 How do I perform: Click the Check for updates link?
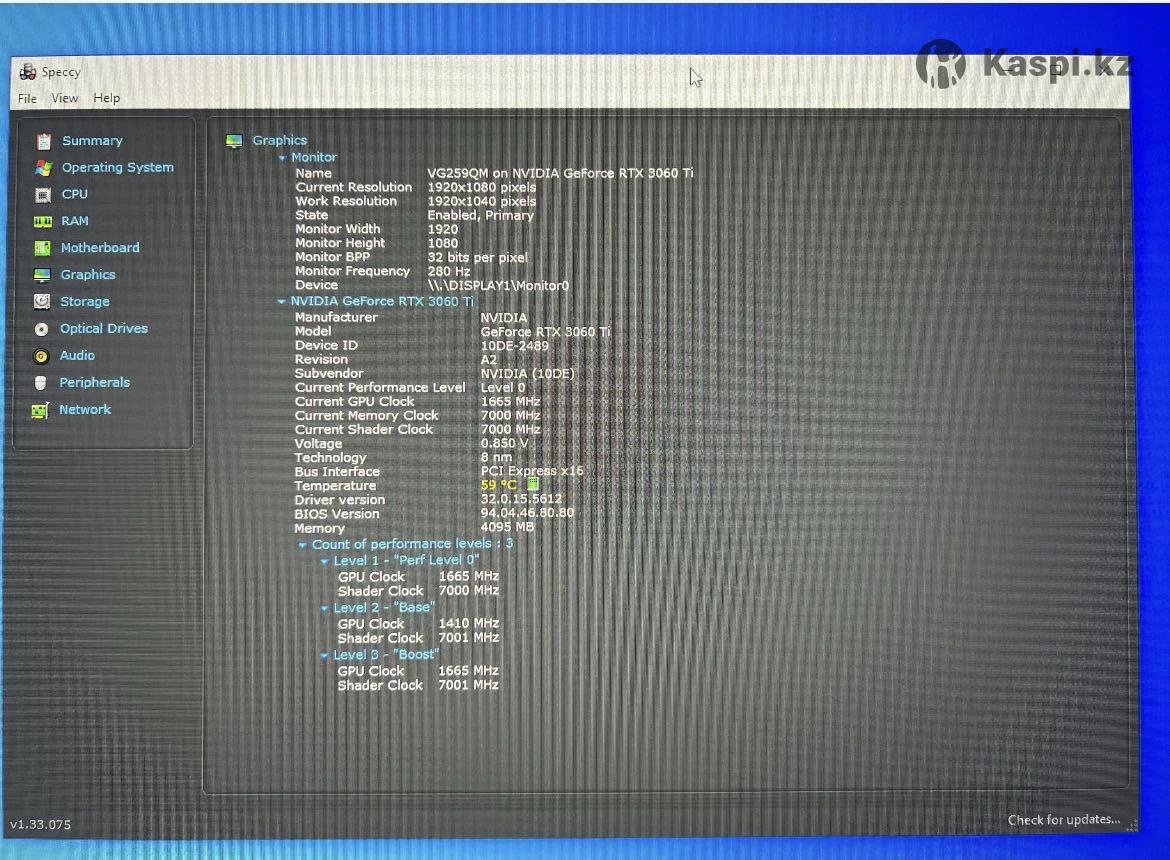(1063, 820)
